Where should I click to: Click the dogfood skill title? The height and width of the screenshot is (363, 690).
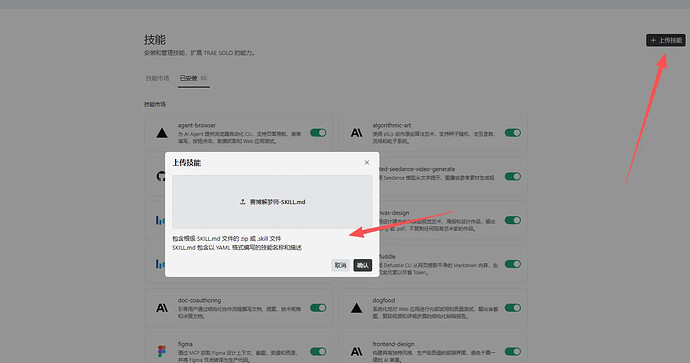(384, 301)
